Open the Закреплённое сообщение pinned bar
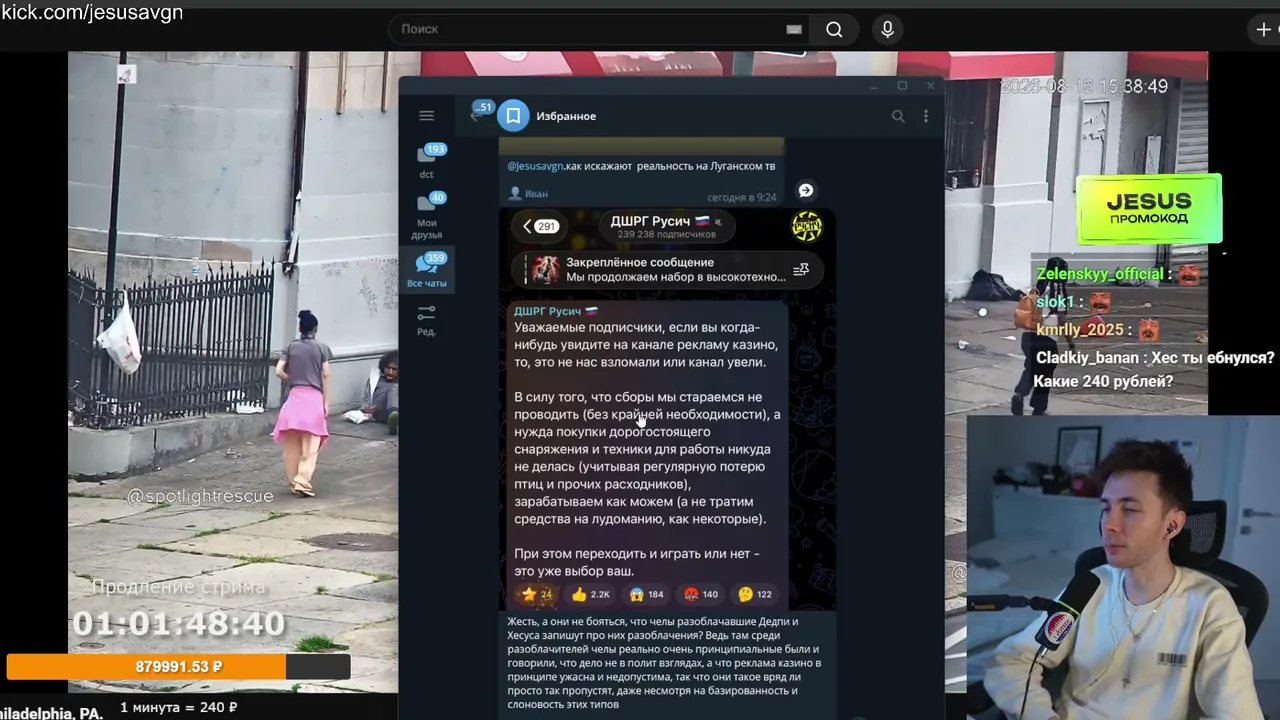 coord(667,269)
